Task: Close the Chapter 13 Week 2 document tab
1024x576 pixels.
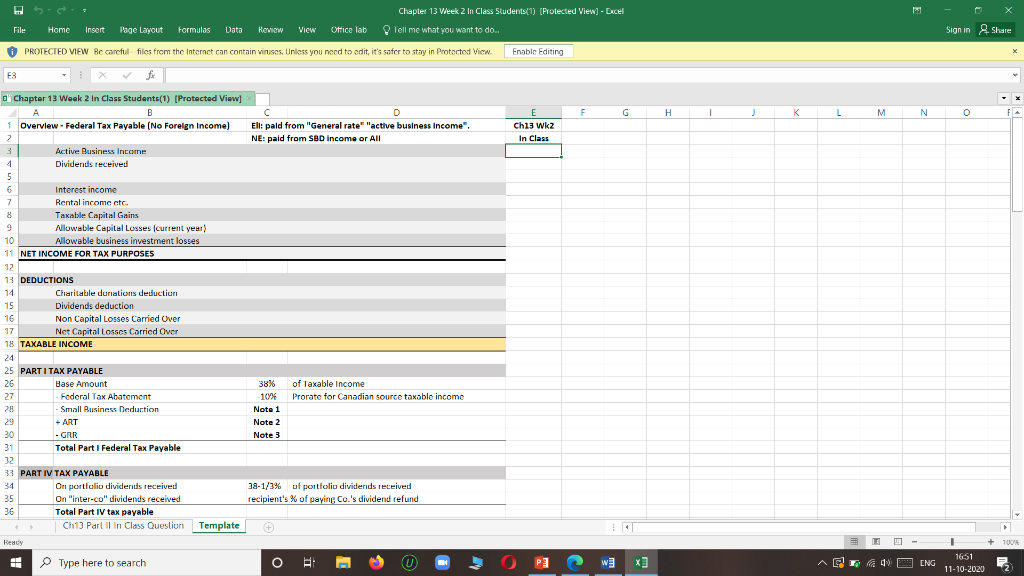Action: (248, 99)
